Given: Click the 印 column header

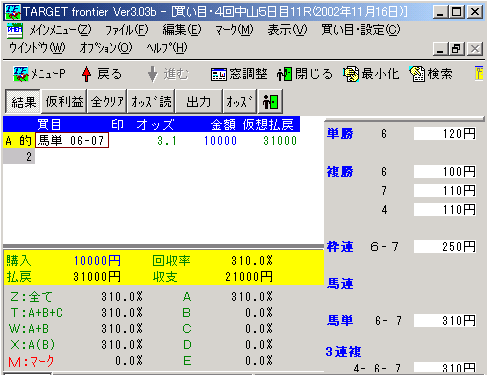Looking at the screenshot, I should [x=117, y=125].
